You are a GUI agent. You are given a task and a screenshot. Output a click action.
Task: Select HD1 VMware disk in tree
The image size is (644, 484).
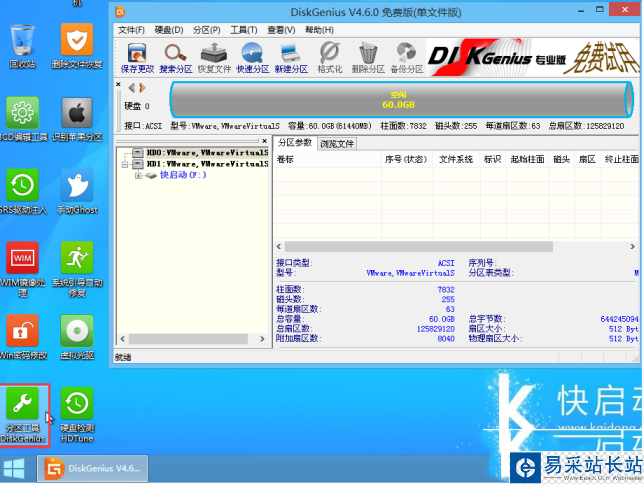coord(207,164)
